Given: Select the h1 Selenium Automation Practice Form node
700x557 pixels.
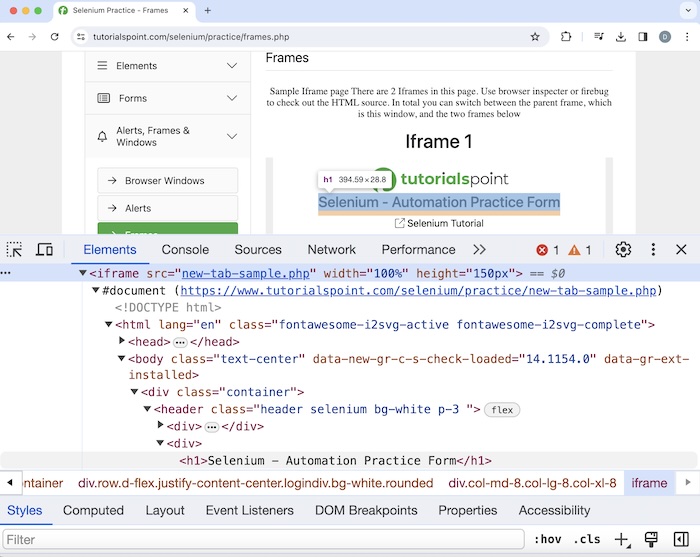Looking at the screenshot, I should pos(335,460).
